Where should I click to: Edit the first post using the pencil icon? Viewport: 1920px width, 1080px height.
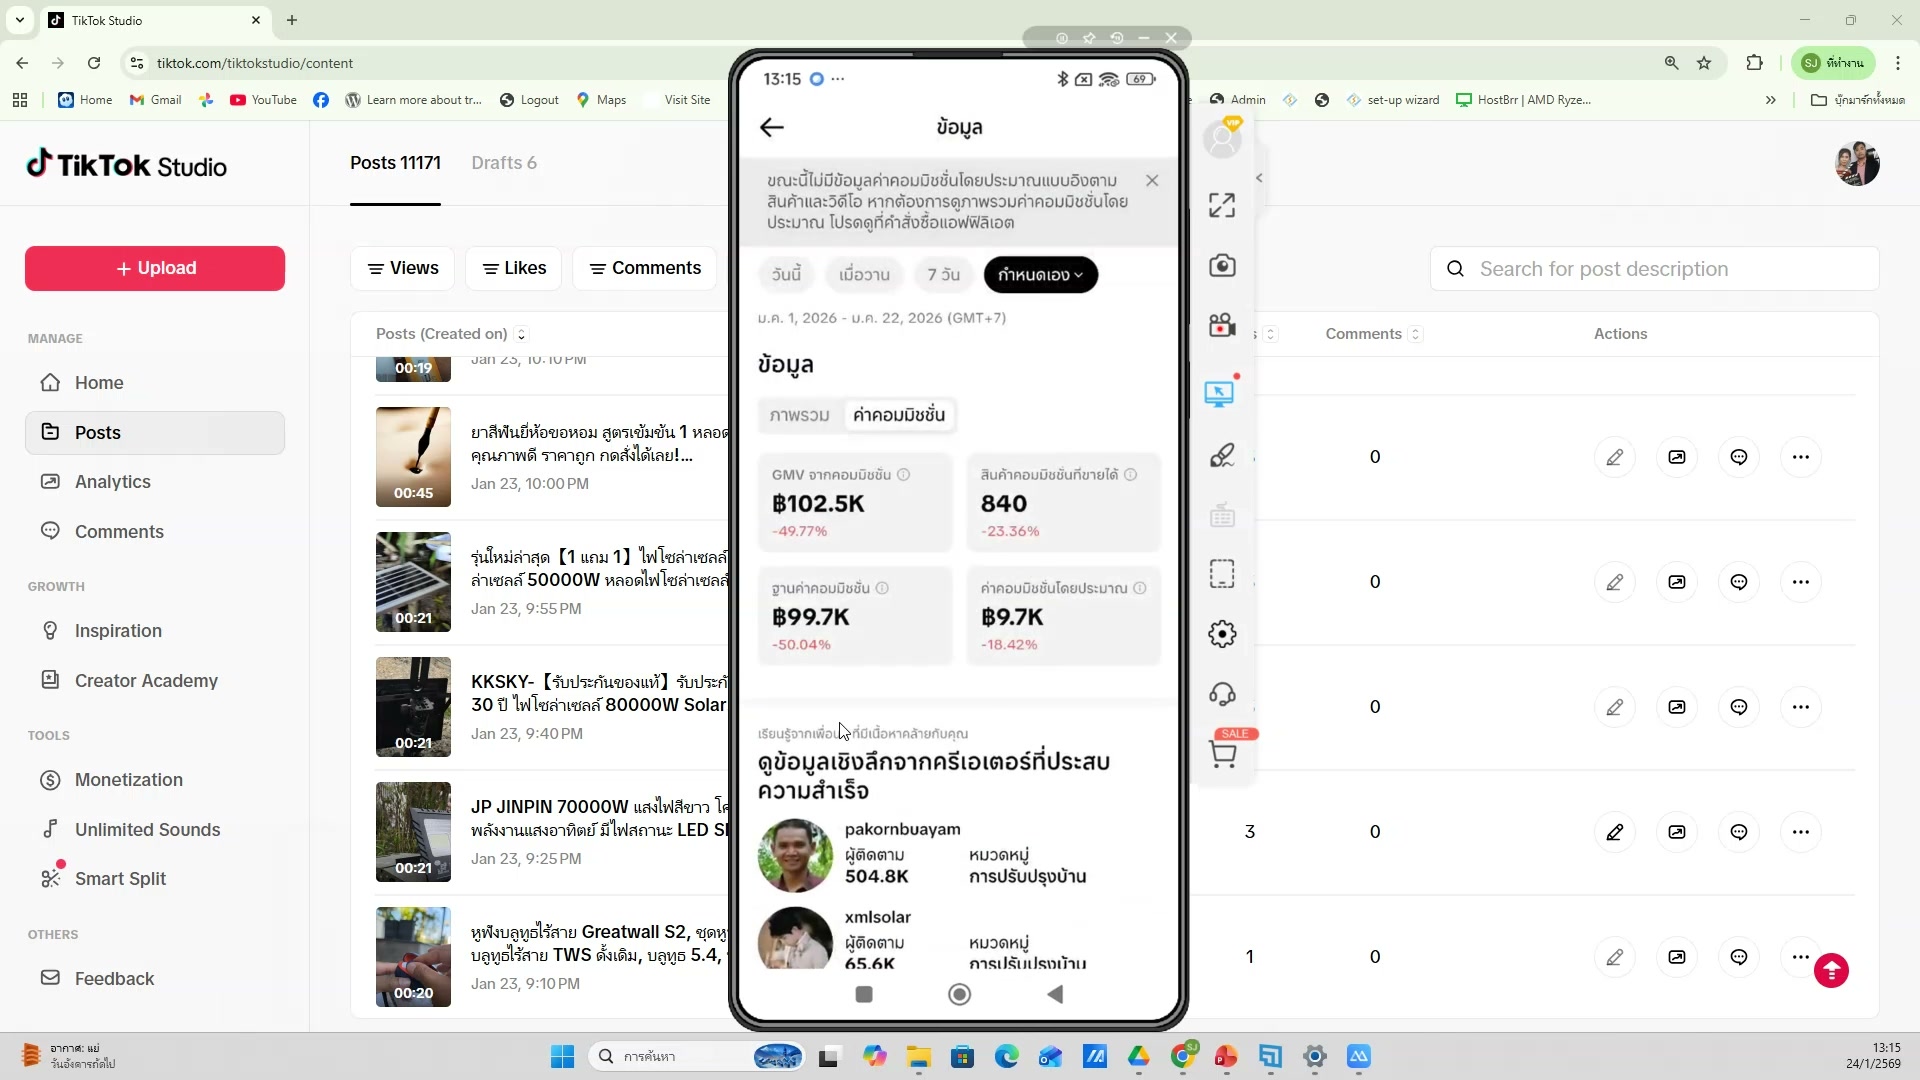(1616, 456)
